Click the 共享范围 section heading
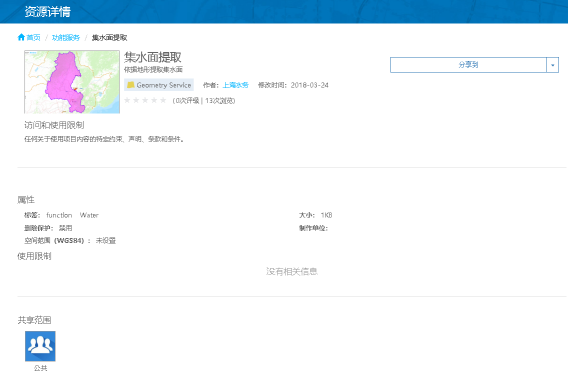This screenshot has height=379, width=568. (34, 320)
